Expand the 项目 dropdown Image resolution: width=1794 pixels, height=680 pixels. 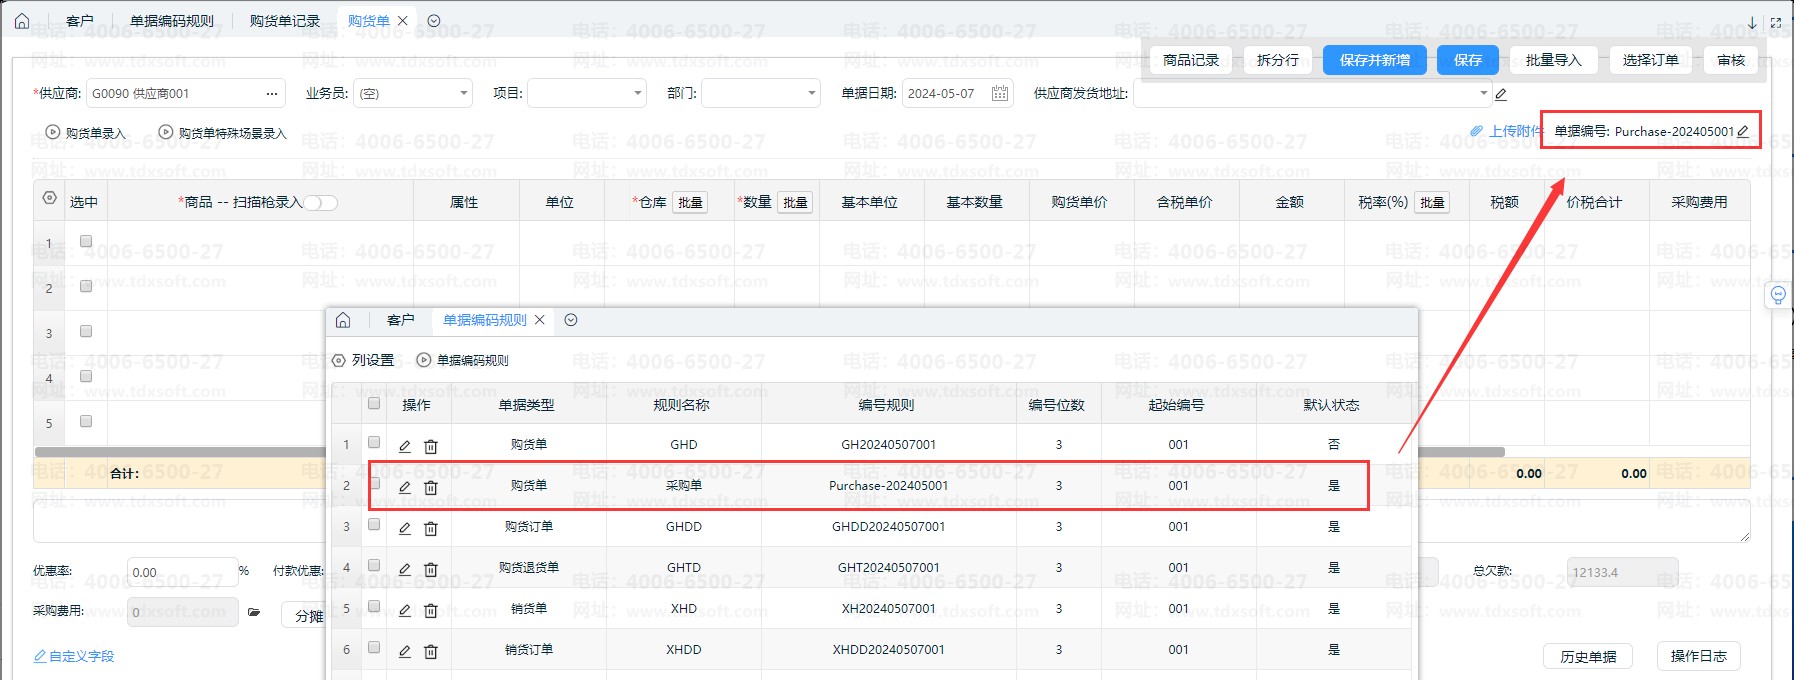pyautogui.click(x=638, y=93)
